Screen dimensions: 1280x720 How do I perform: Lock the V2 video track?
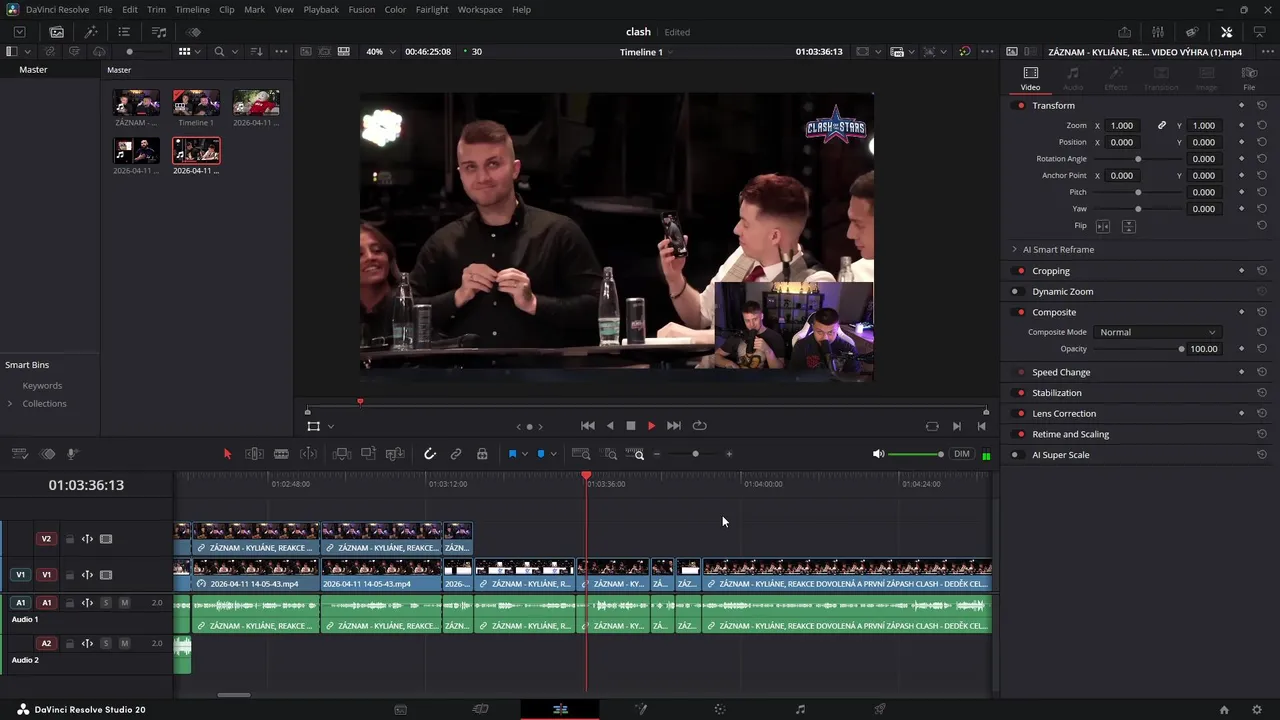(x=70, y=539)
